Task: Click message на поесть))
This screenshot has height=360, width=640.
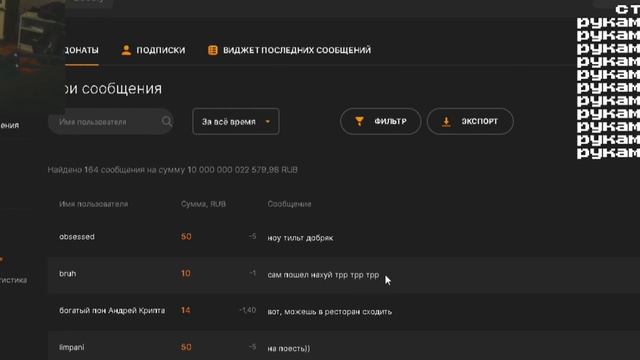Action: tap(289, 349)
